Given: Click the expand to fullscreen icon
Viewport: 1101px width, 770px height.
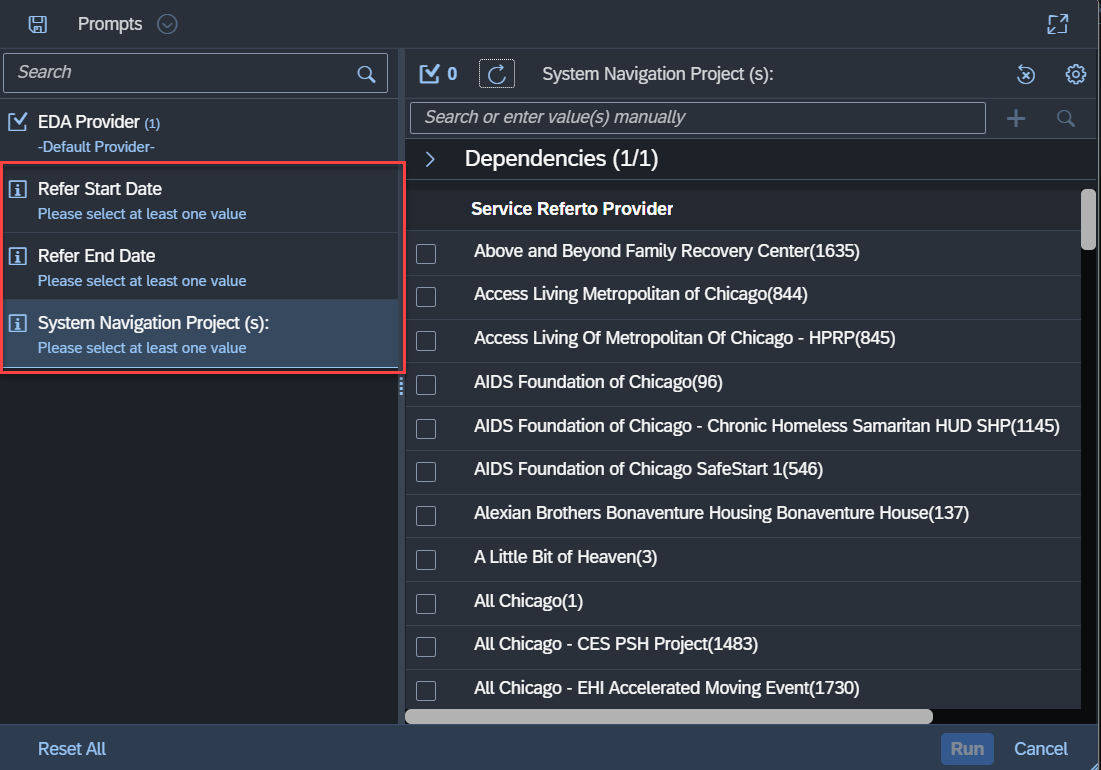Looking at the screenshot, I should click(1057, 24).
